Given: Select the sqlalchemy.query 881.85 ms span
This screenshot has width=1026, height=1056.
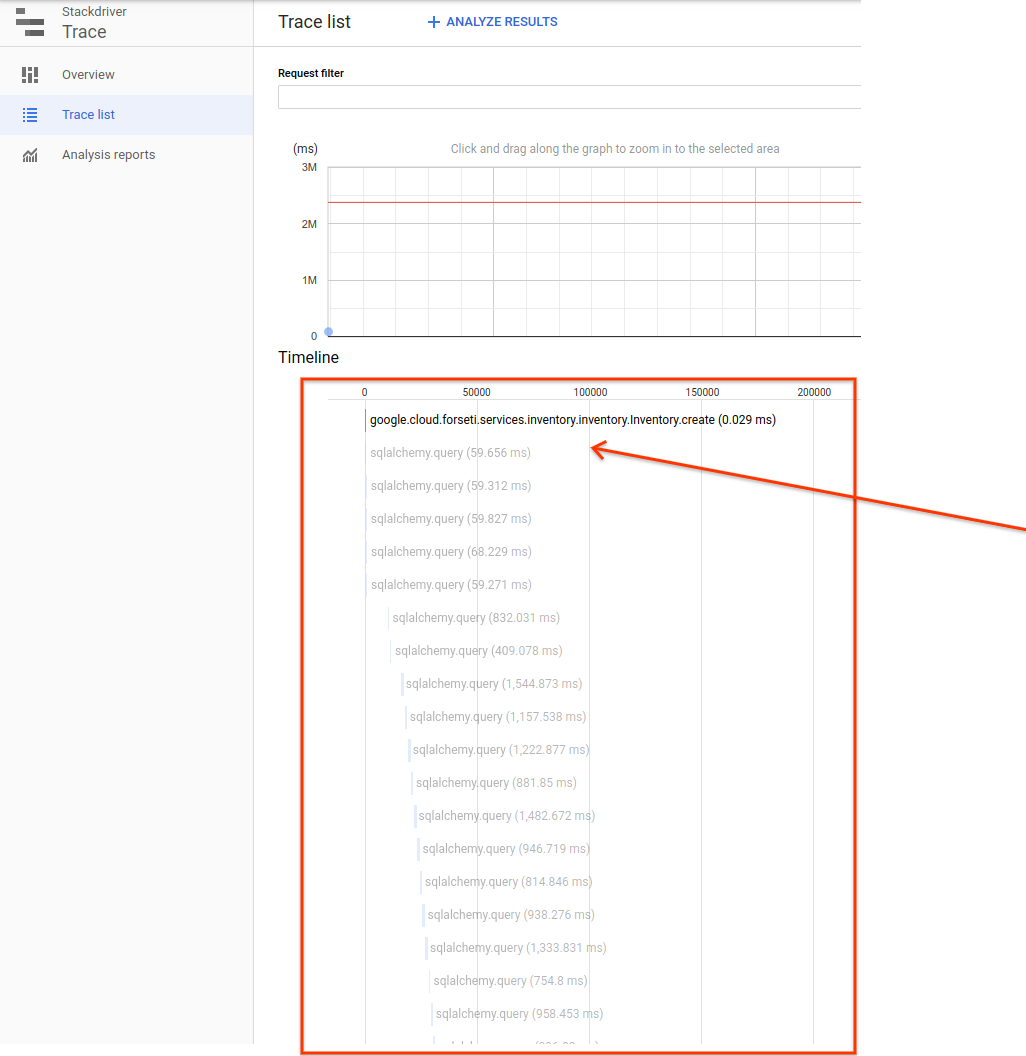Looking at the screenshot, I should pos(496,783).
